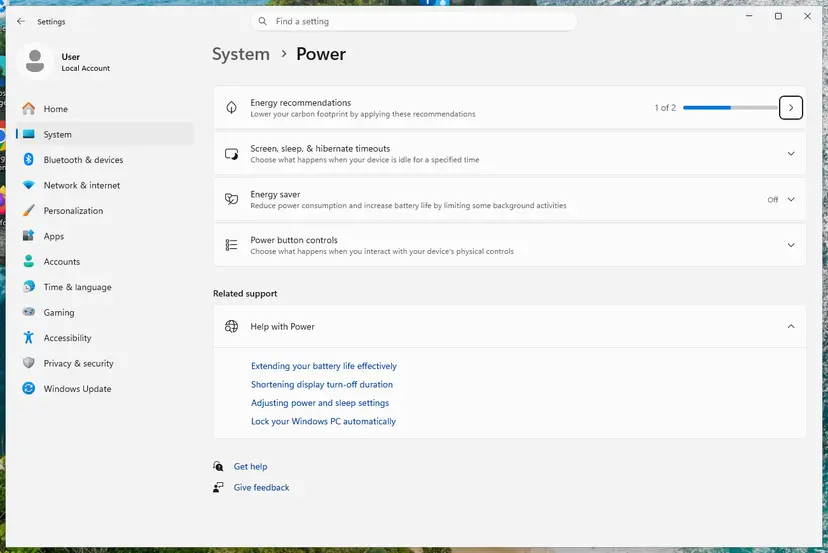
Task: Open Energy recommendations with arrow button
Action: tap(791, 108)
